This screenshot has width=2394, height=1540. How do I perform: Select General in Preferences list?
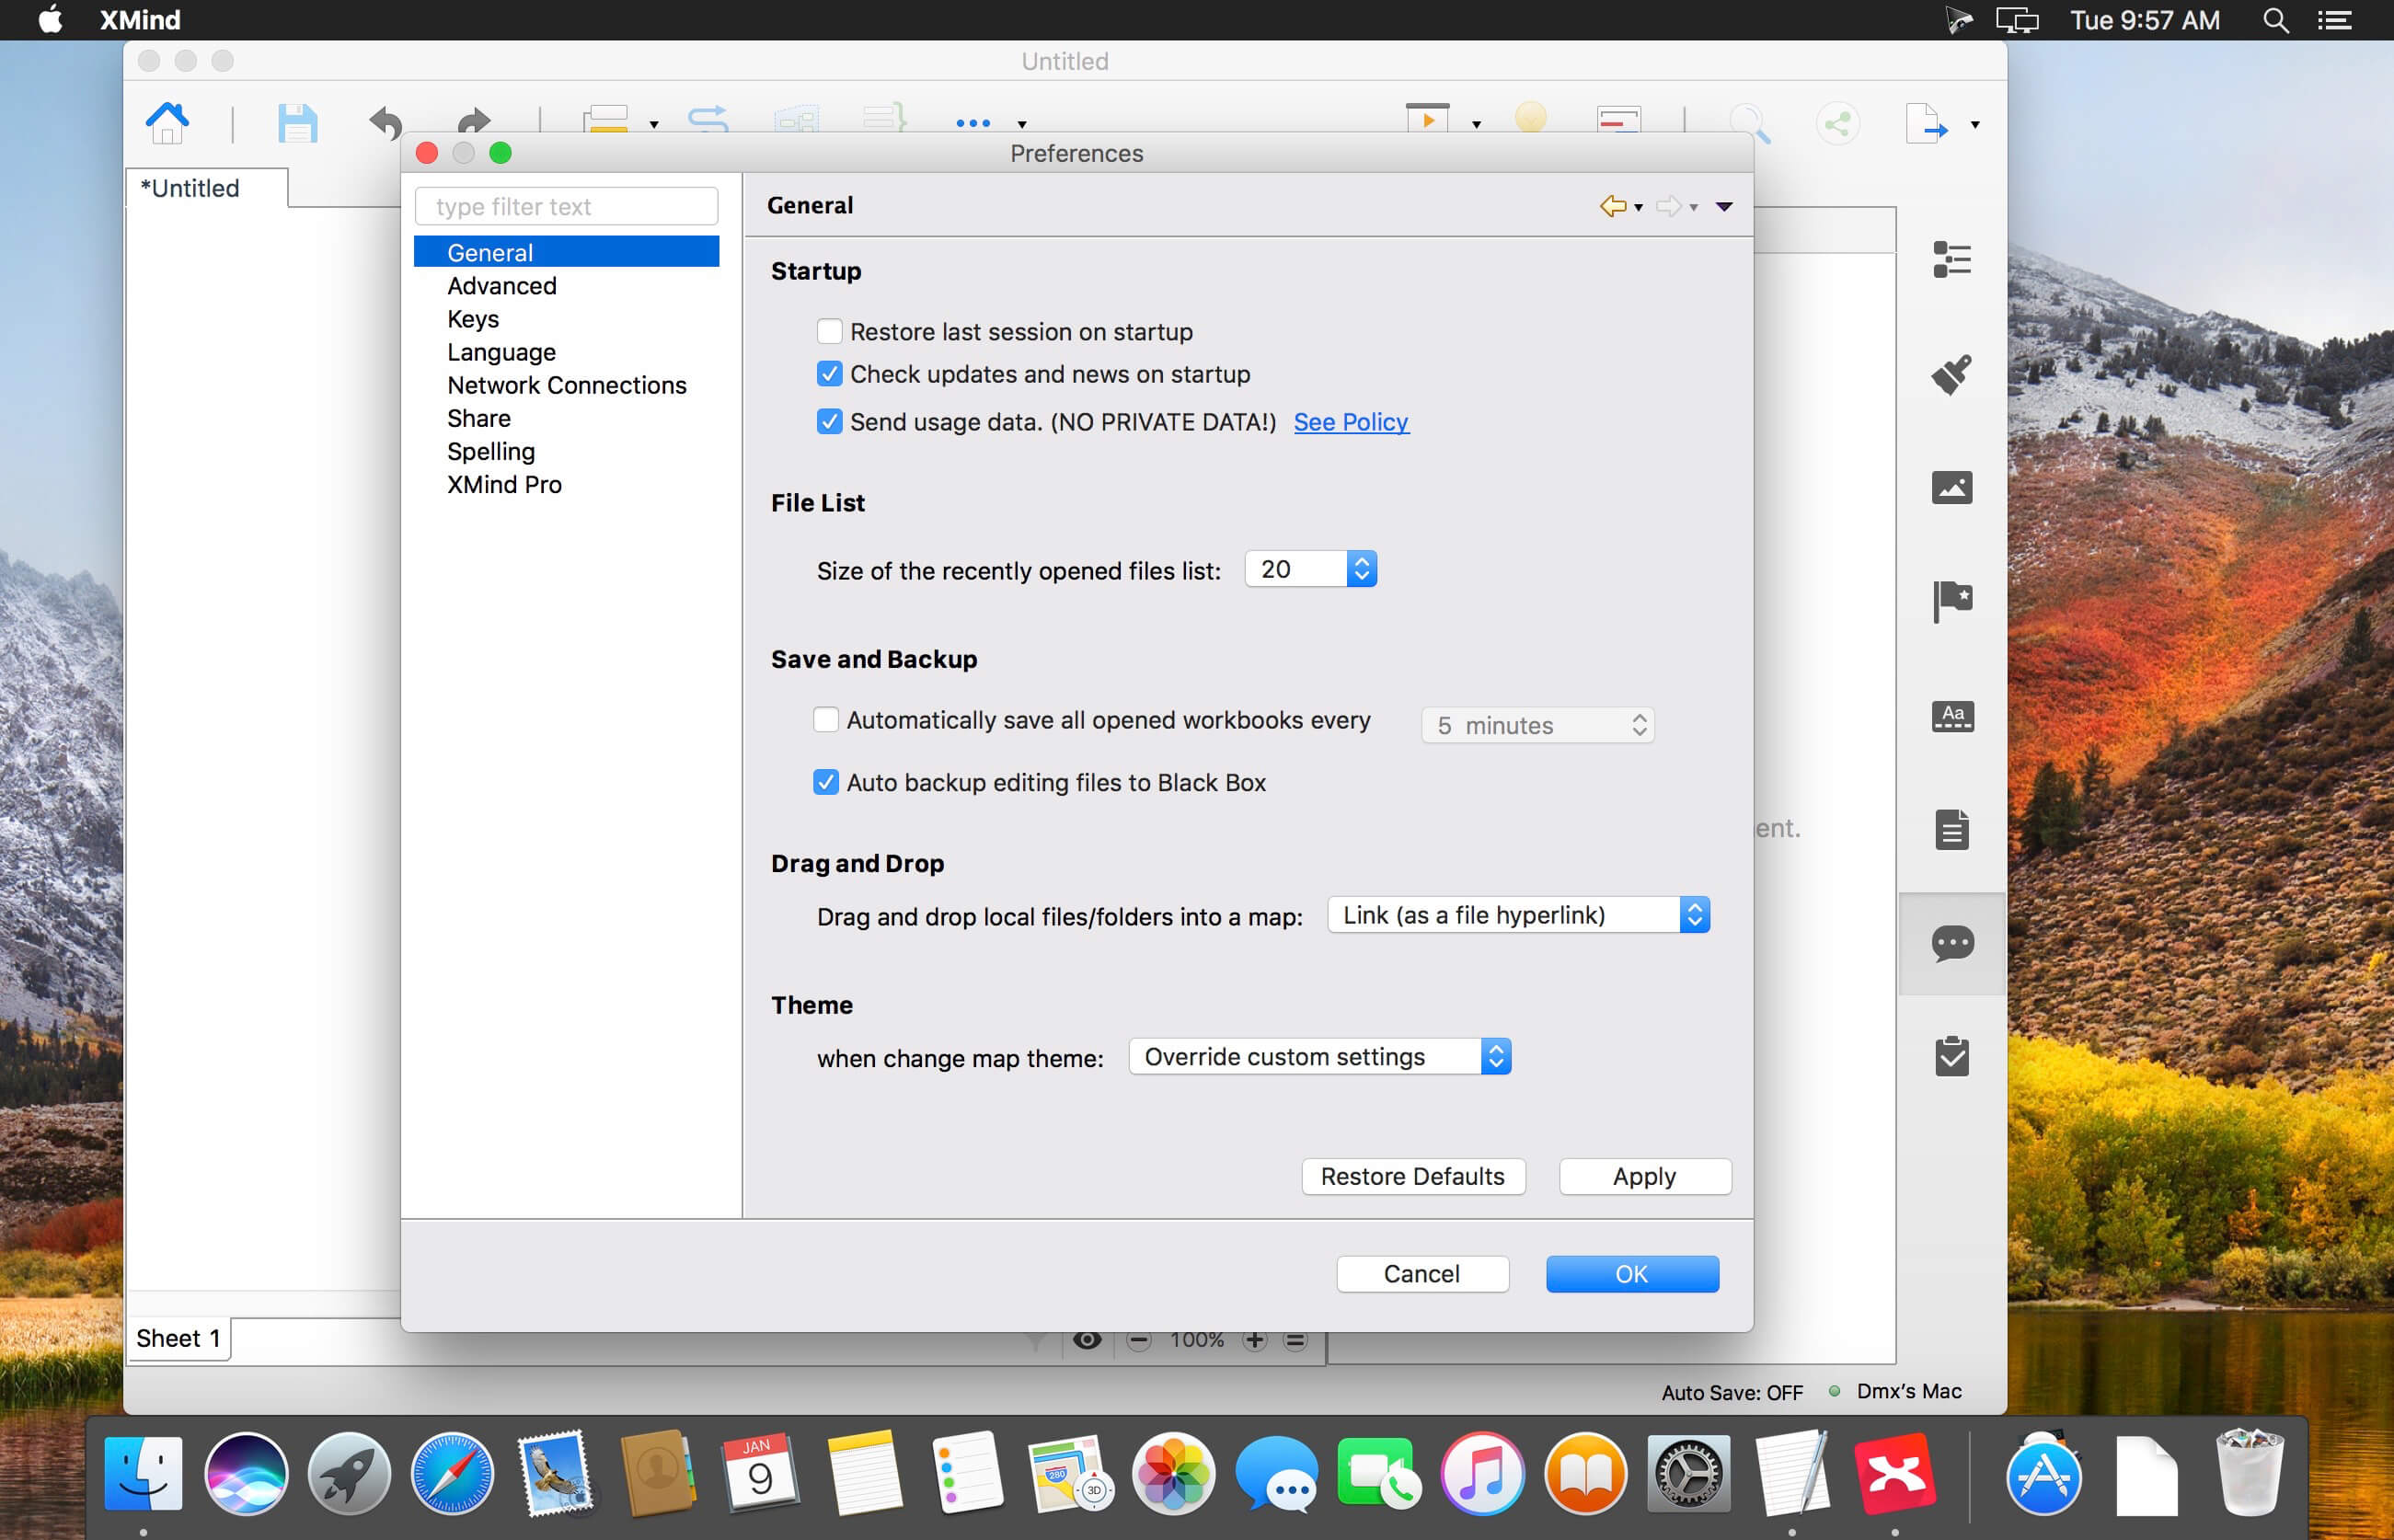click(x=566, y=252)
